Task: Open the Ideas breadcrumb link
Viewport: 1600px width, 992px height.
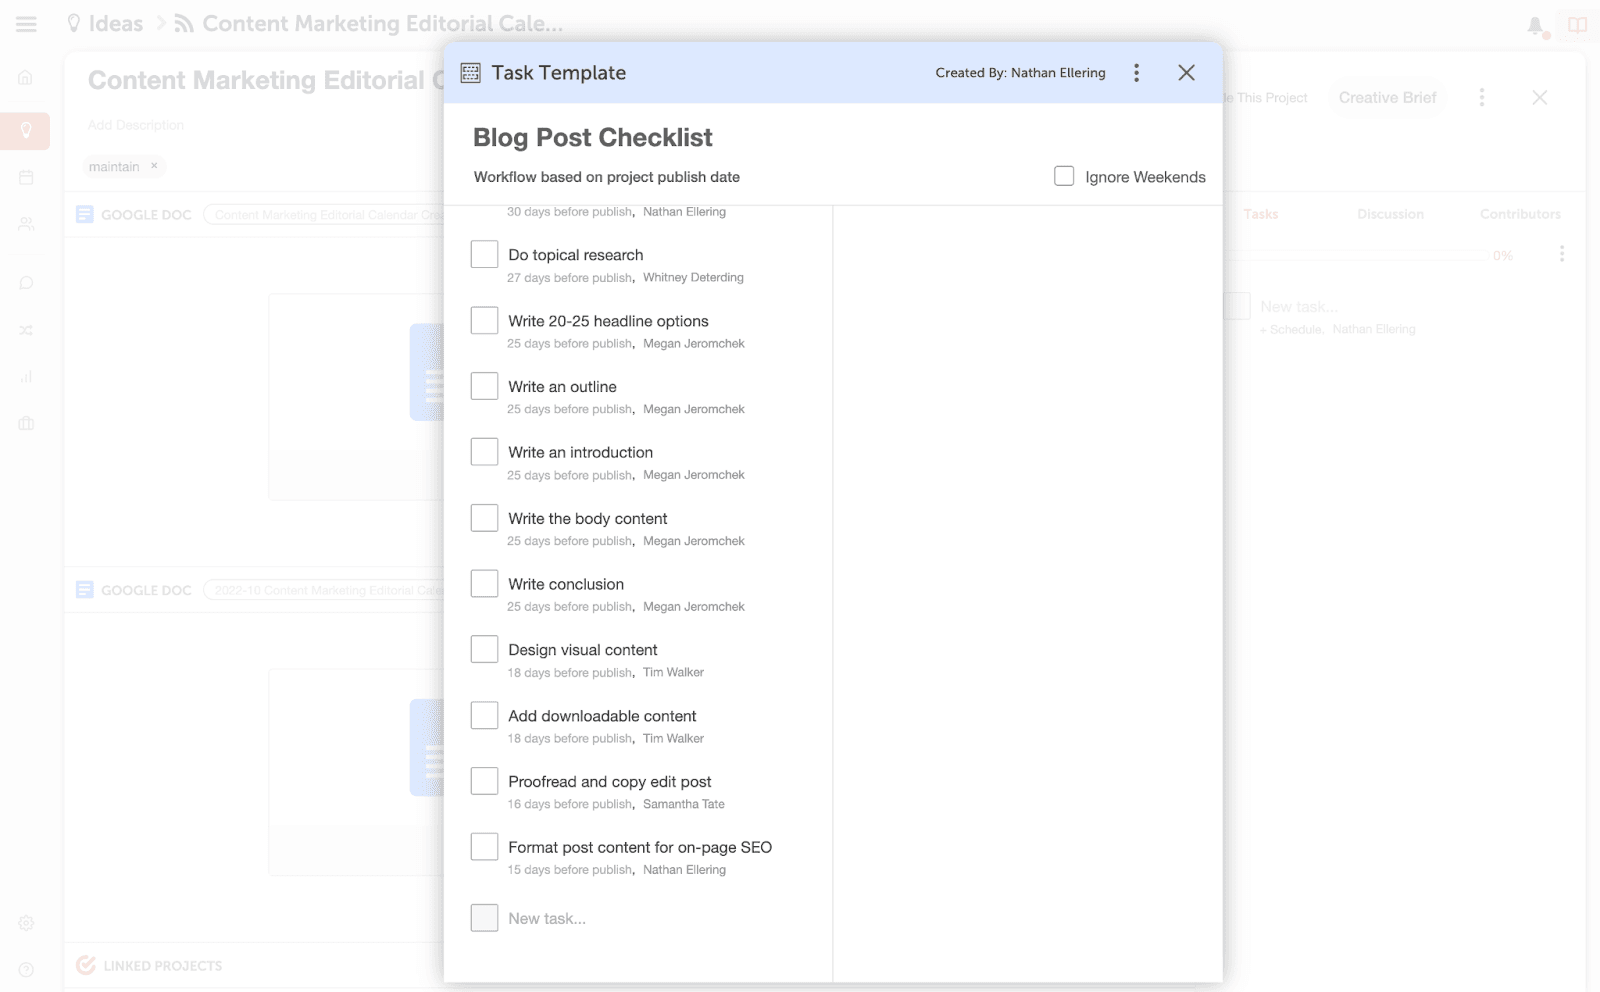Action: (113, 22)
